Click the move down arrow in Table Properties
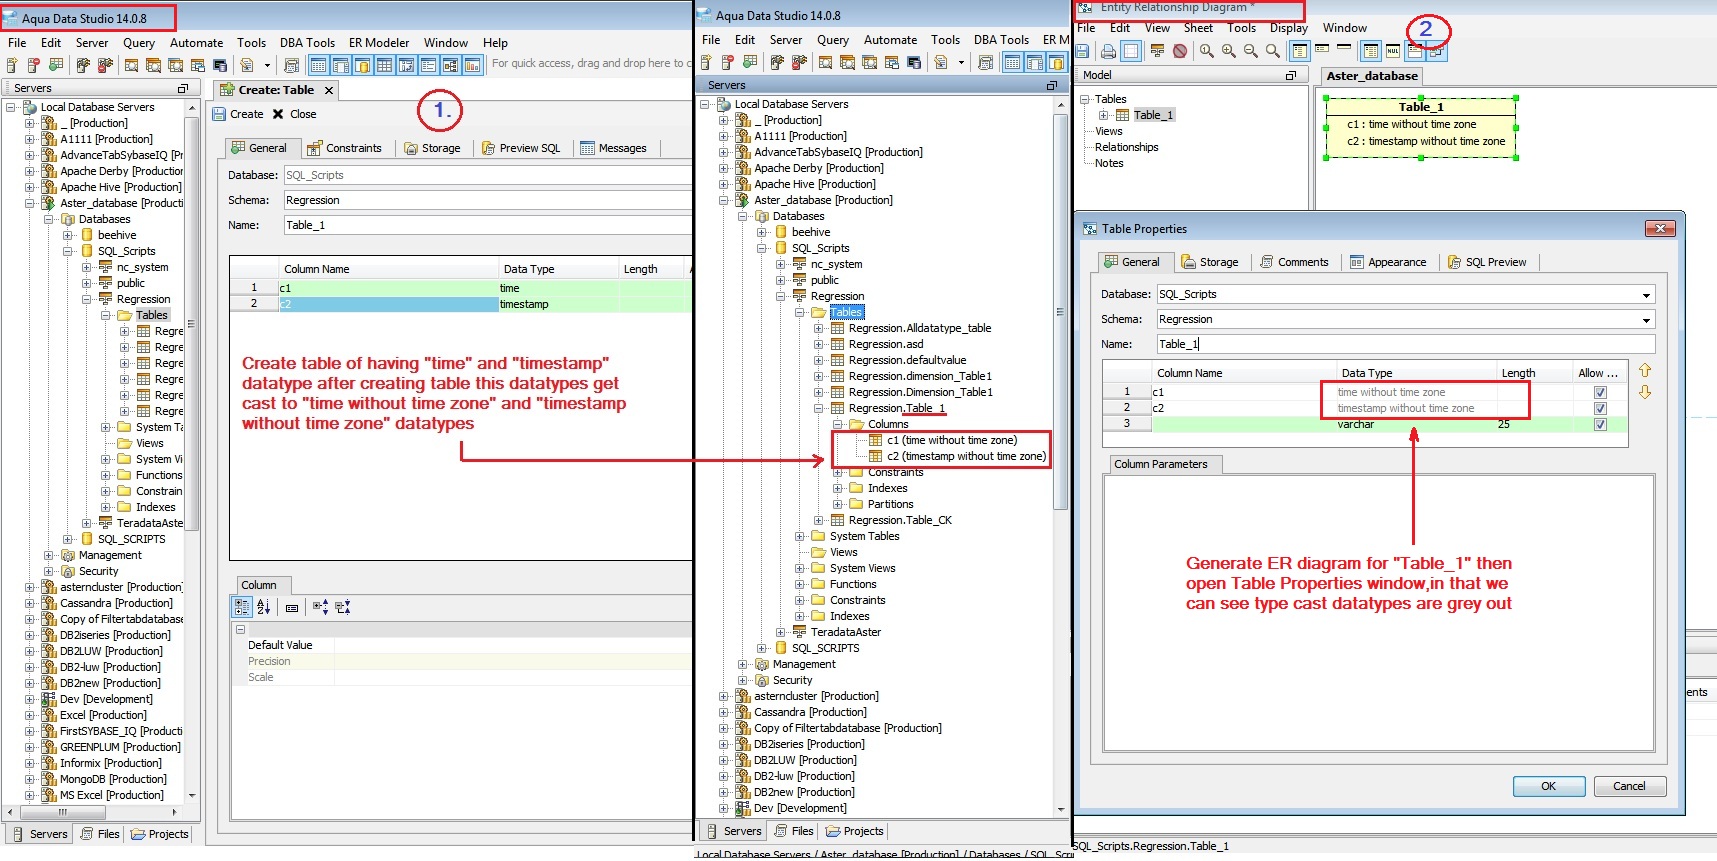Image resolution: width=1717 pixels, height=861 pixels. 1645,393
